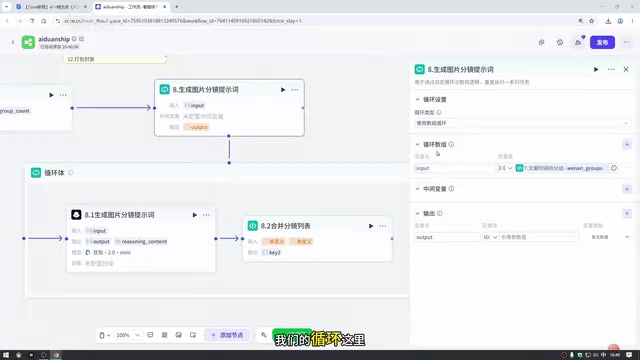Open more menu on canvas node 8

[x=294, y=90]
